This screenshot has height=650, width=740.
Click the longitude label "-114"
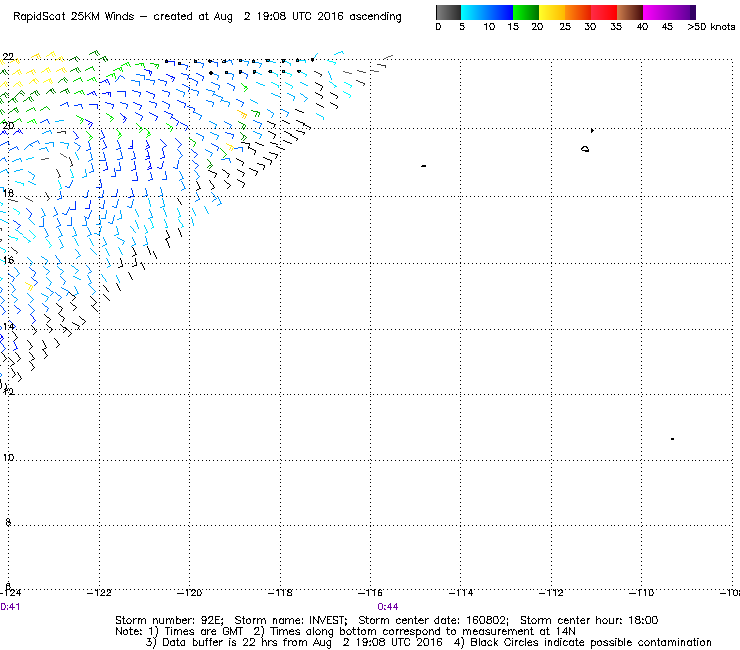(x=461, y=593)
